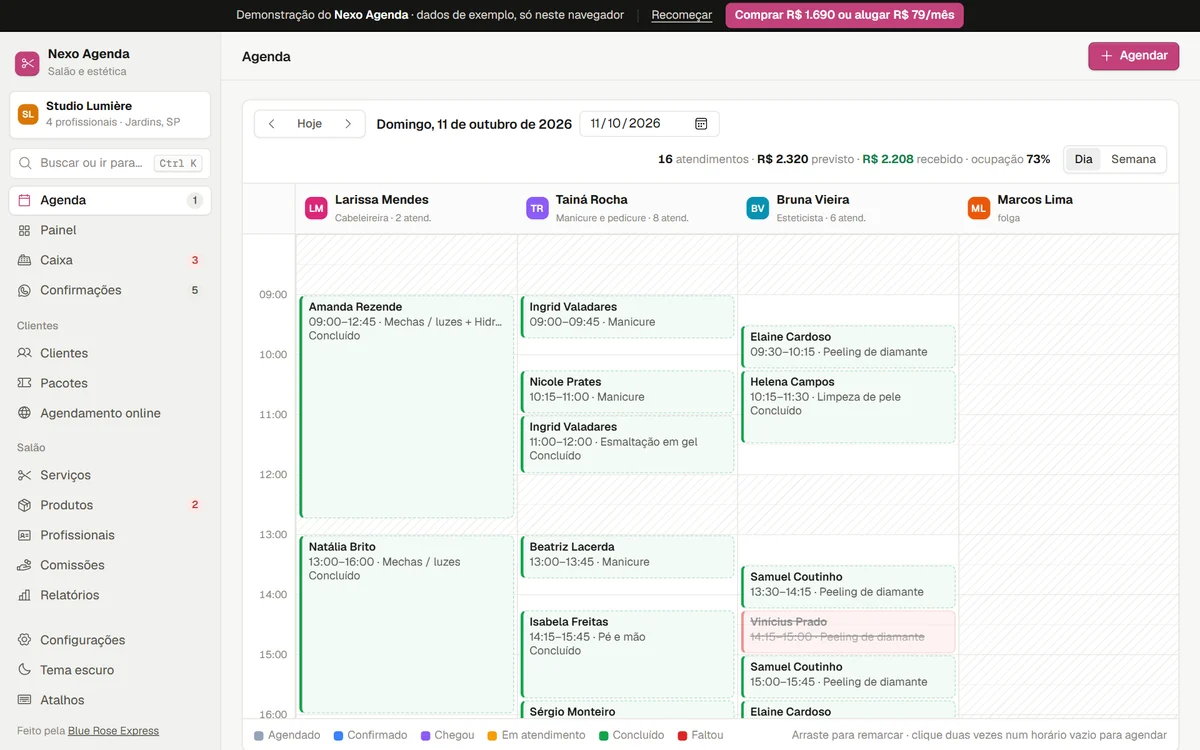Click the box icon beside Produtos
The width and height of the screenshot is (1200, 750).
coord(25,505)
